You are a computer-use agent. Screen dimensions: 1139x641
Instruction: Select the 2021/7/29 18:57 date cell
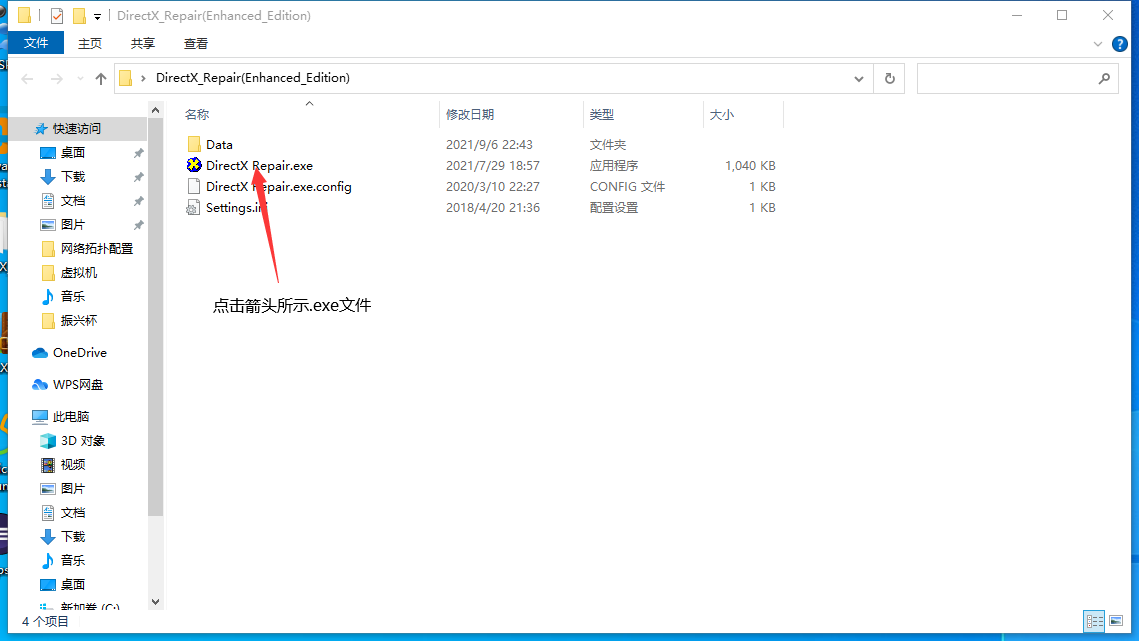point(493,166)
